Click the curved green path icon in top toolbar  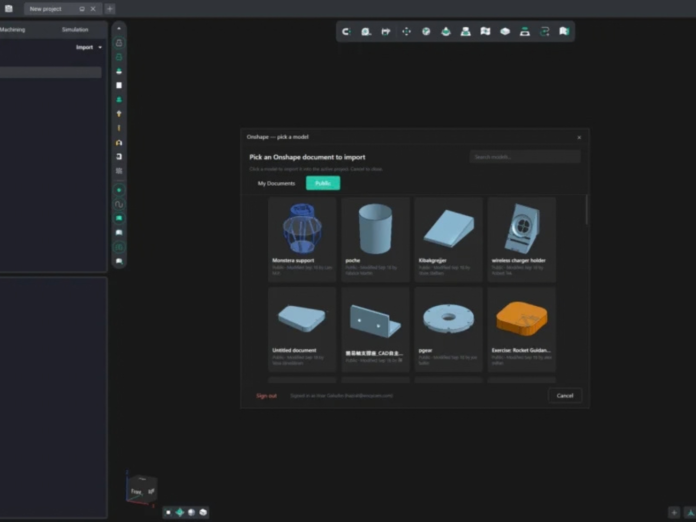click(545, 32)
